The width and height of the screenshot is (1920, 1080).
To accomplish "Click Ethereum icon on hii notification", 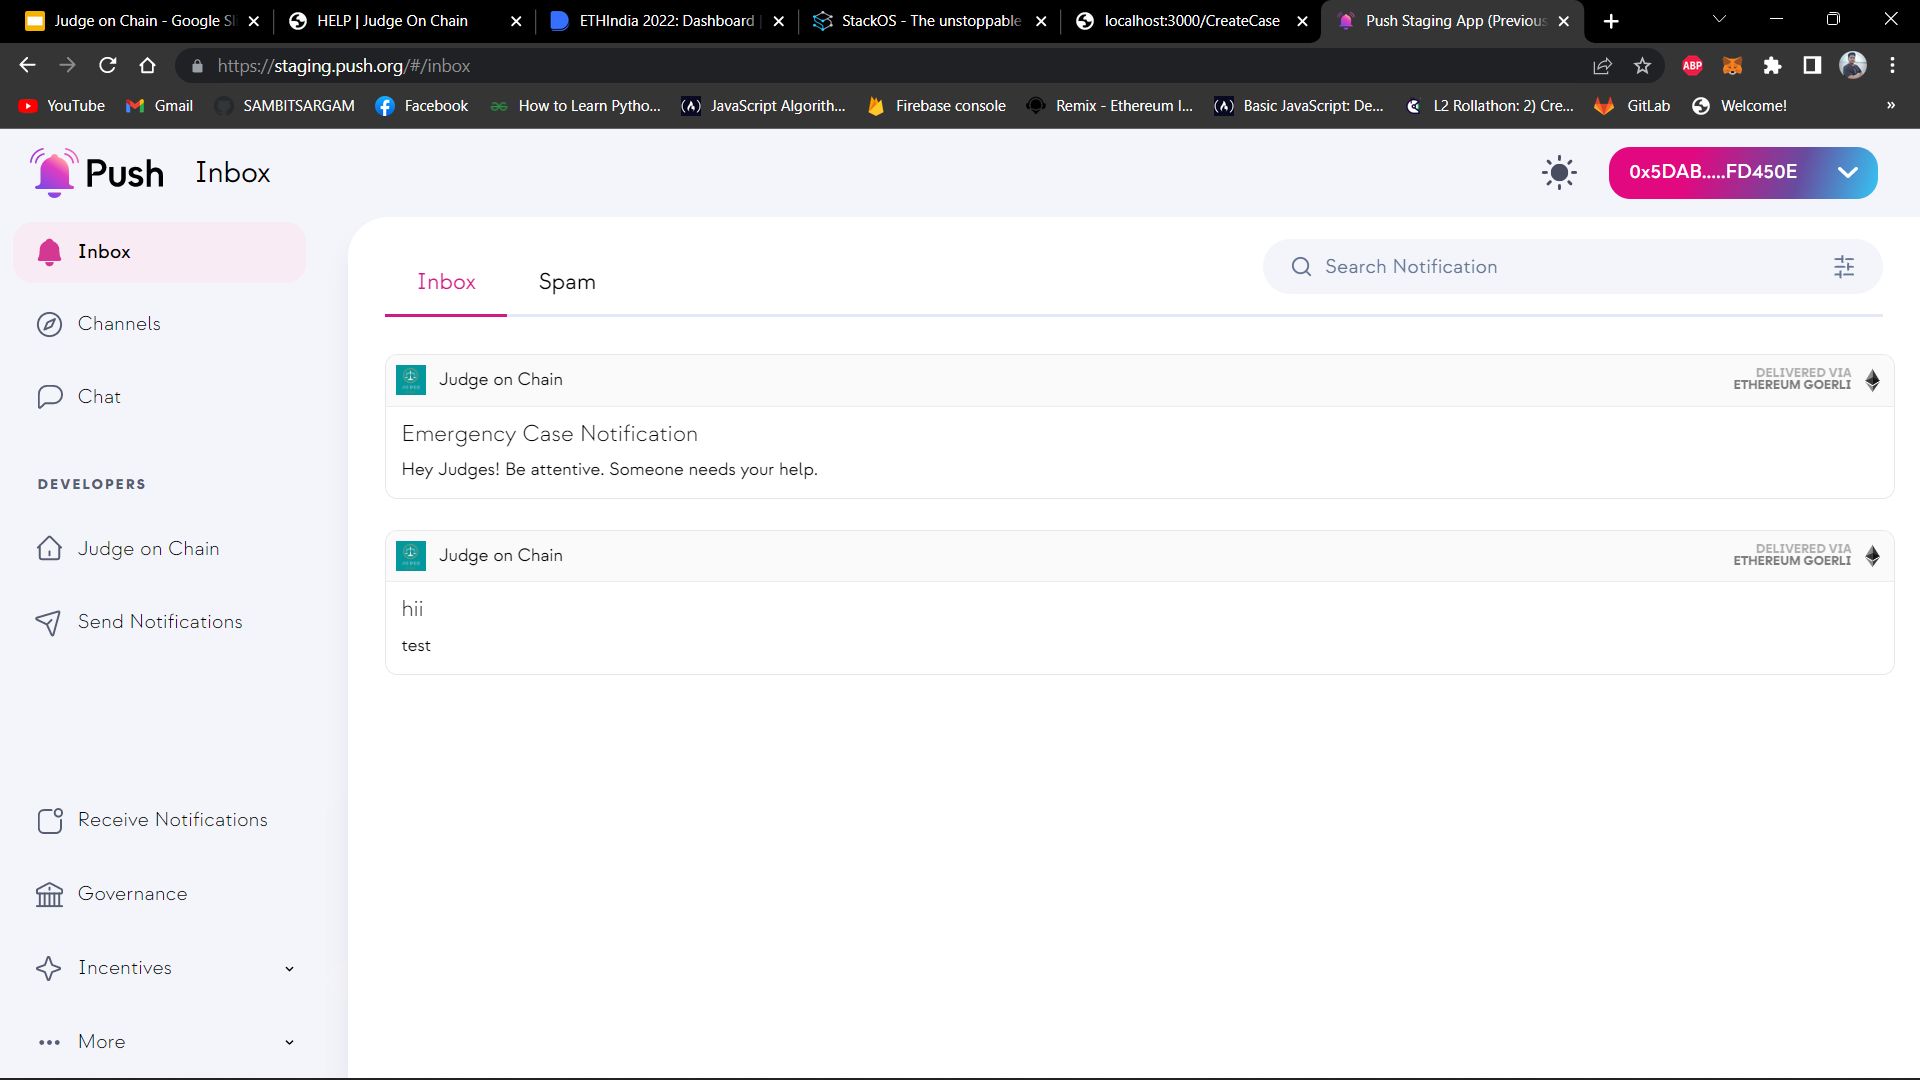I will (1873, 556).
